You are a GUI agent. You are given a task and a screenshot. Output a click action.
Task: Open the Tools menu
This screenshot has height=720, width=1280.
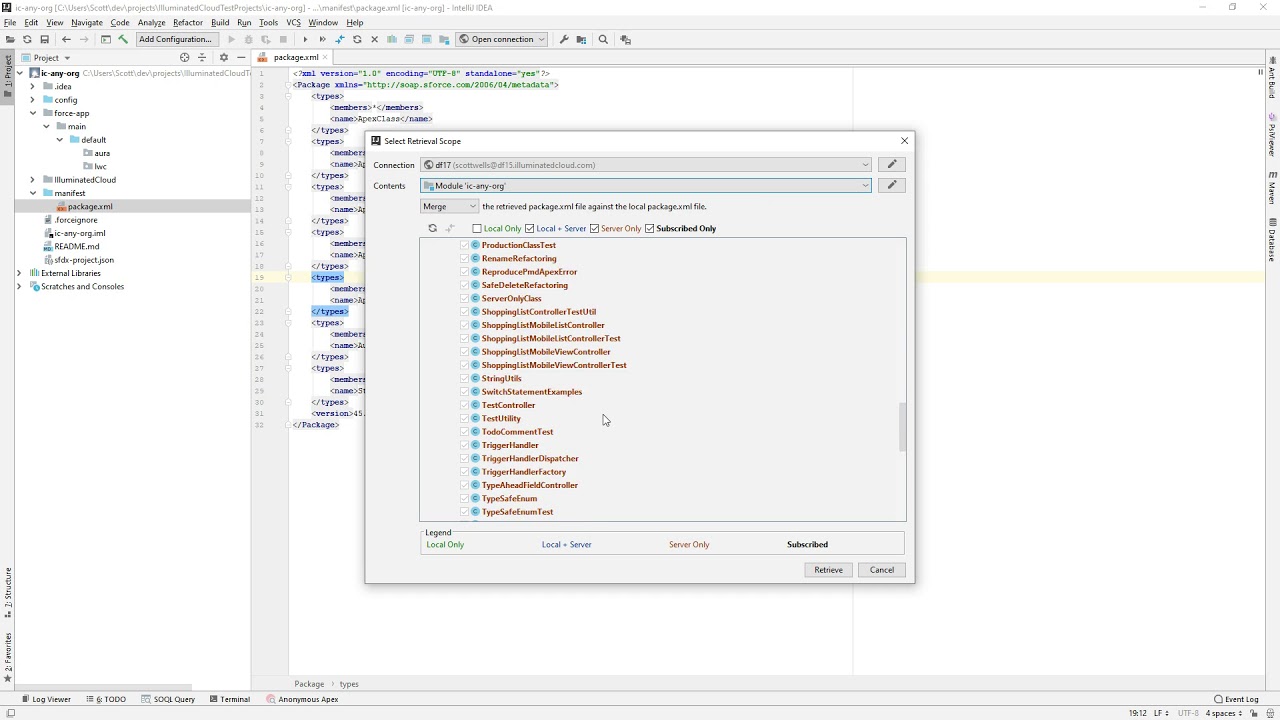[x=268, y=22]
